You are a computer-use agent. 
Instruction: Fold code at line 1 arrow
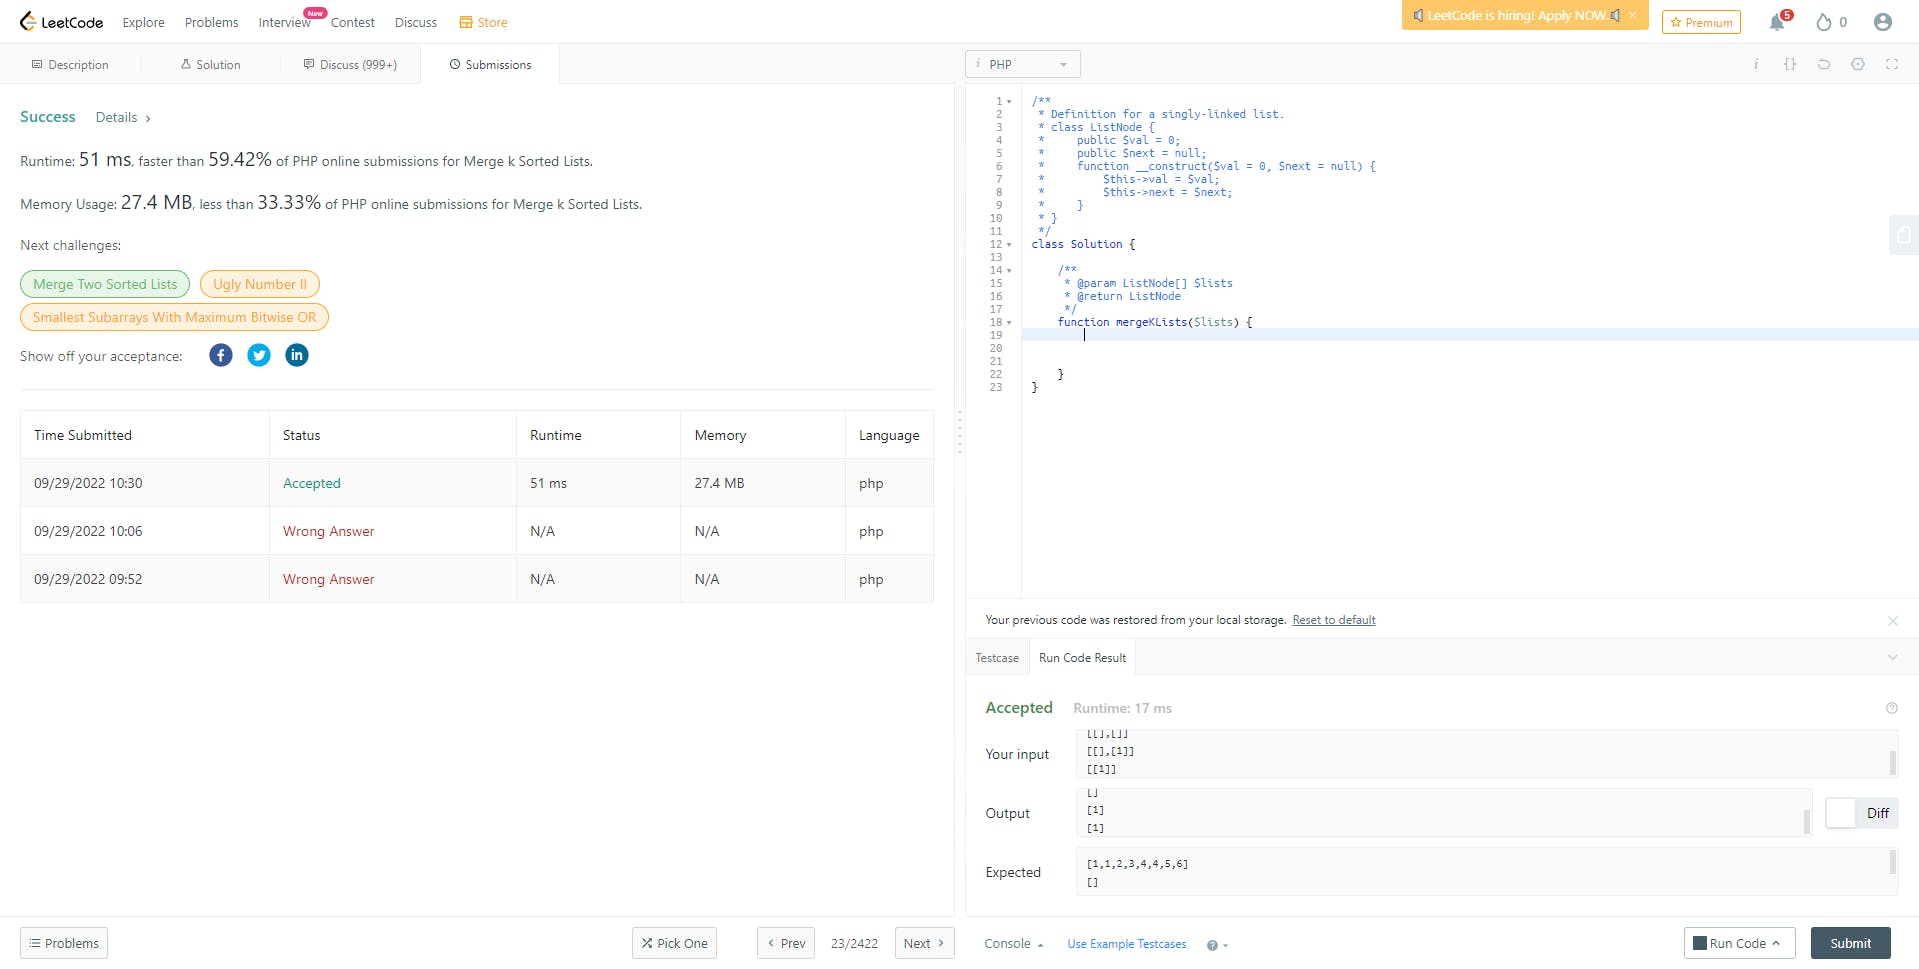point(1009,102)
